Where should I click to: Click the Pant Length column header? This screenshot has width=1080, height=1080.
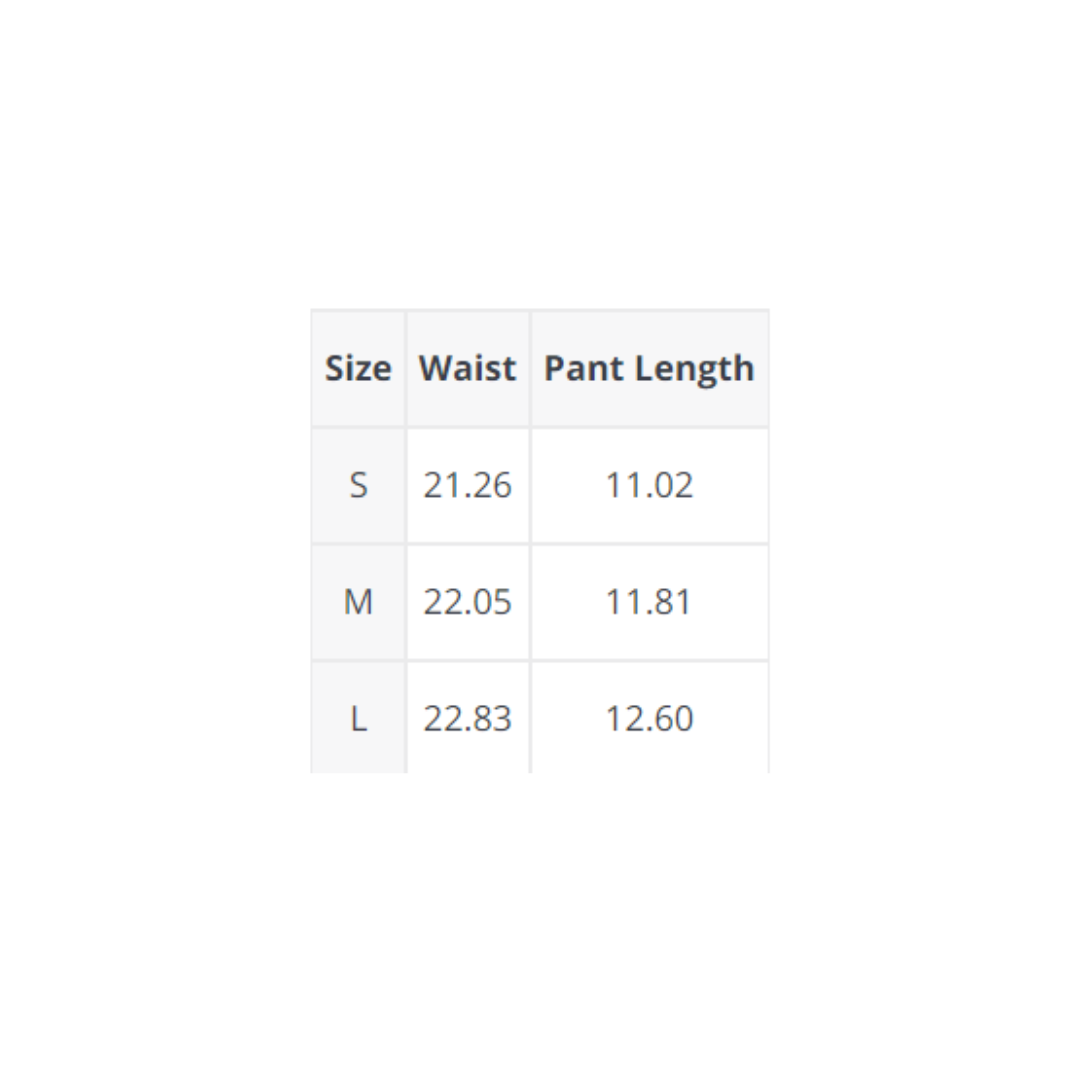(649, 369)
